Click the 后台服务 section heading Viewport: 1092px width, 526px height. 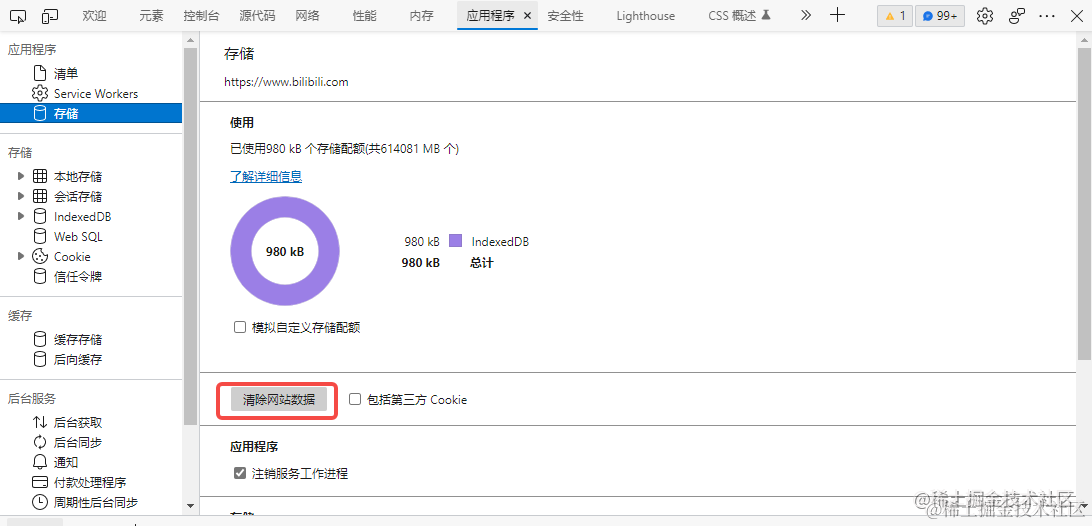click(x=32, y=399)
